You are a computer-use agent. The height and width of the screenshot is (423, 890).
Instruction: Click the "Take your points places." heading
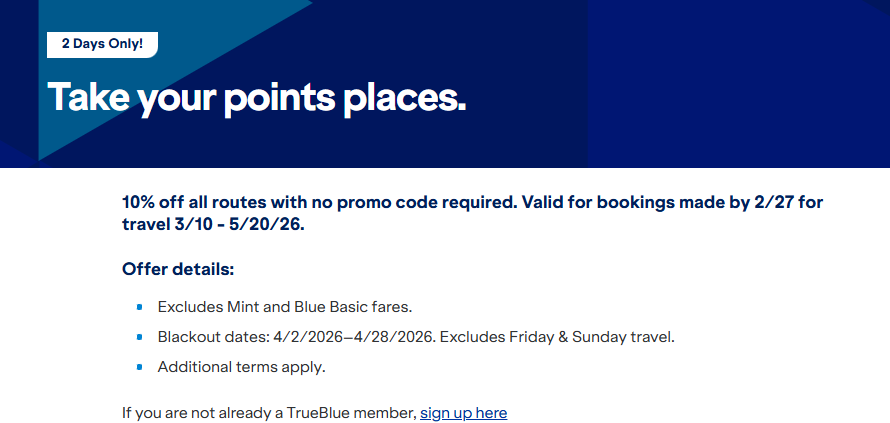(x=257, y=96)
